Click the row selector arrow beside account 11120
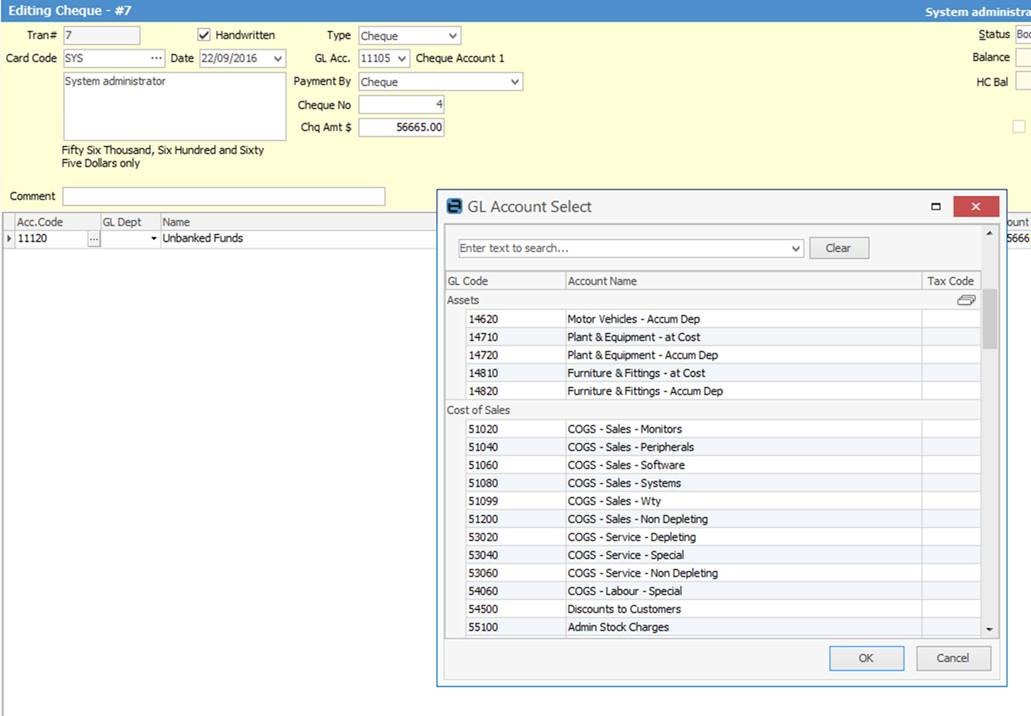The height and width of the screenshot is (716, 1031). (8, 238)
